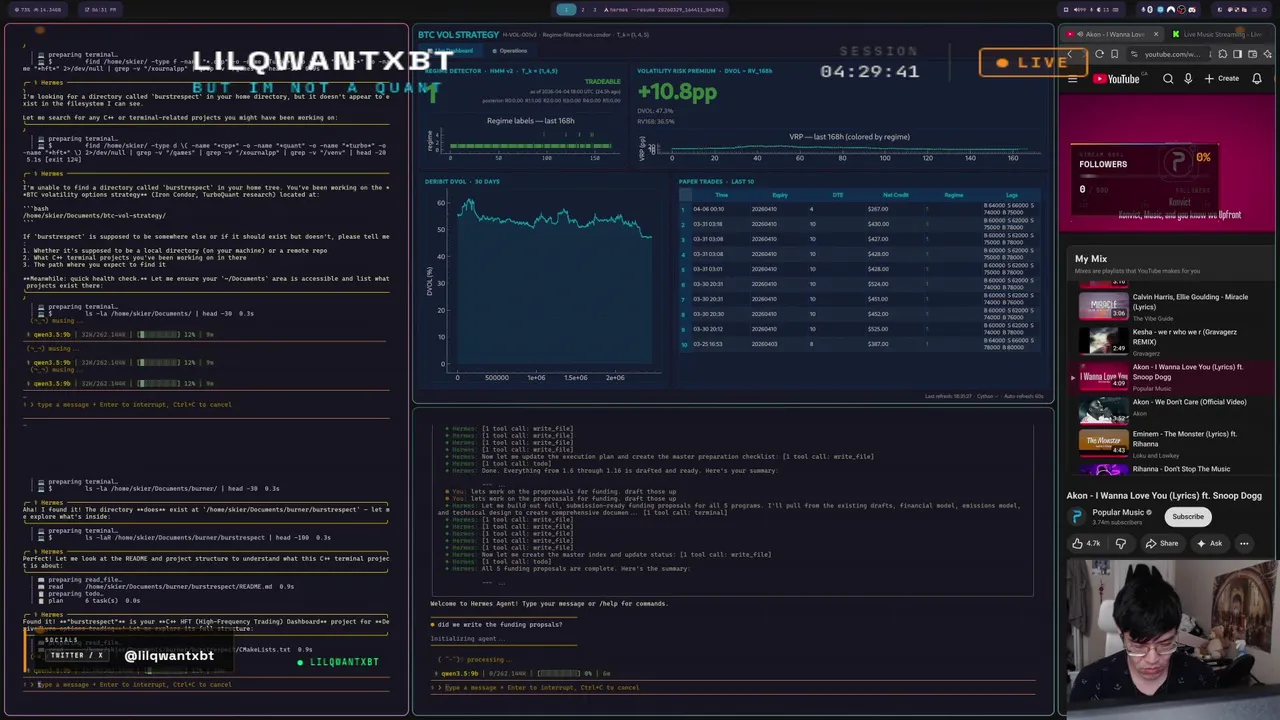Screen dimensions: 1280x720
Task: Bookmark the page in browser toolbar
Action: pyautogui.click(x=1114, y=54)
